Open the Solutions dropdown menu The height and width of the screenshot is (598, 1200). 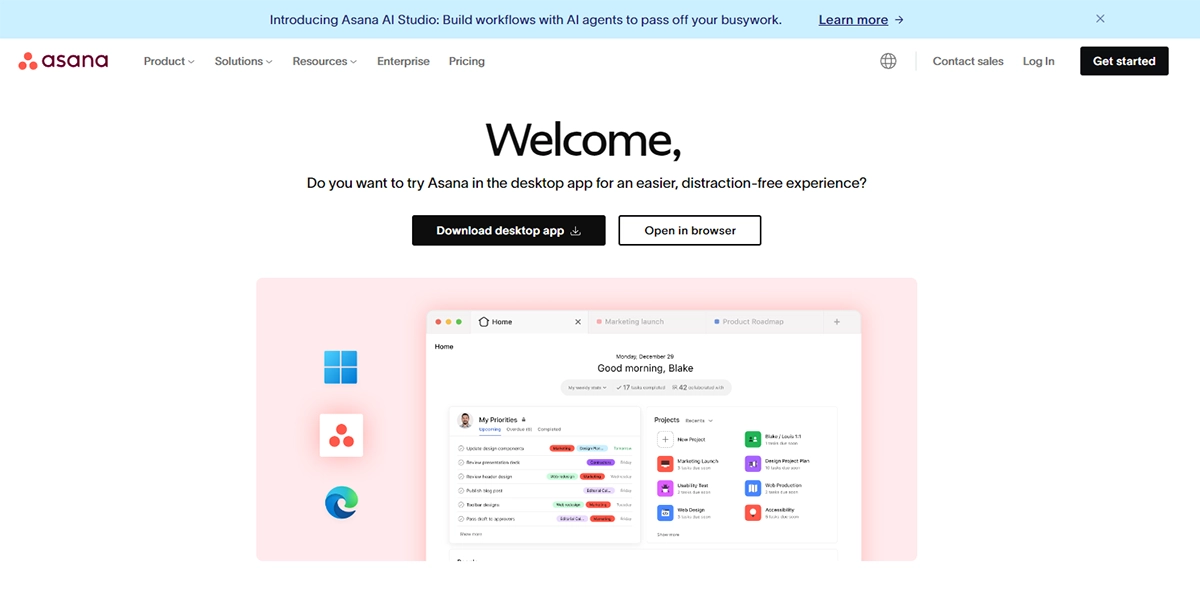click(243, 61)
